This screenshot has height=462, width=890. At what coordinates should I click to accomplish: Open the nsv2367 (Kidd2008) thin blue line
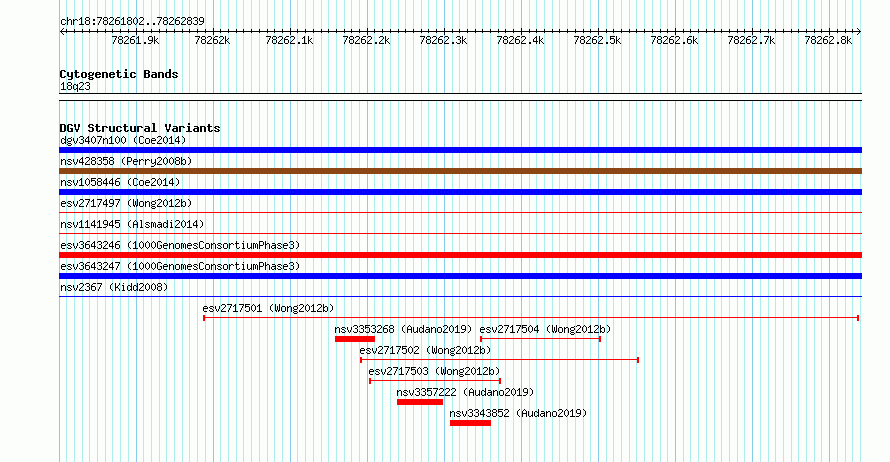tap(460, 297)
